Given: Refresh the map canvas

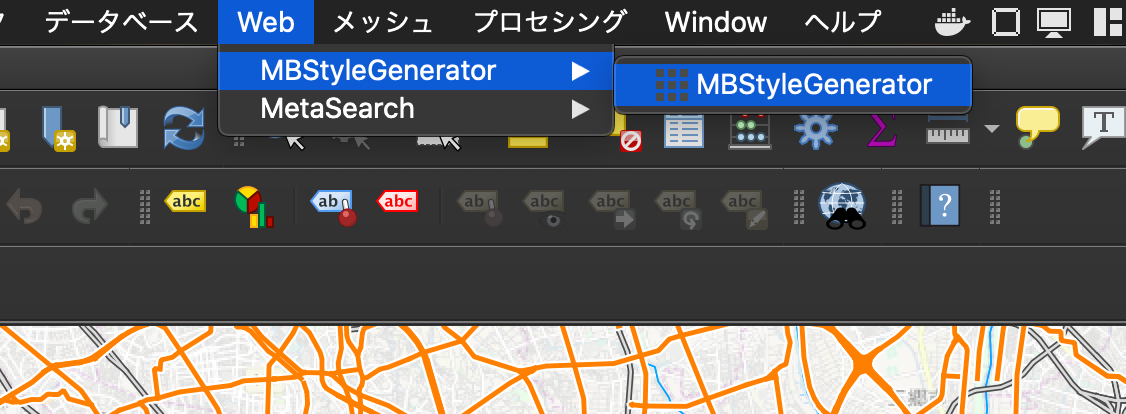Looking at the screenshot, I should click(185, 128).
